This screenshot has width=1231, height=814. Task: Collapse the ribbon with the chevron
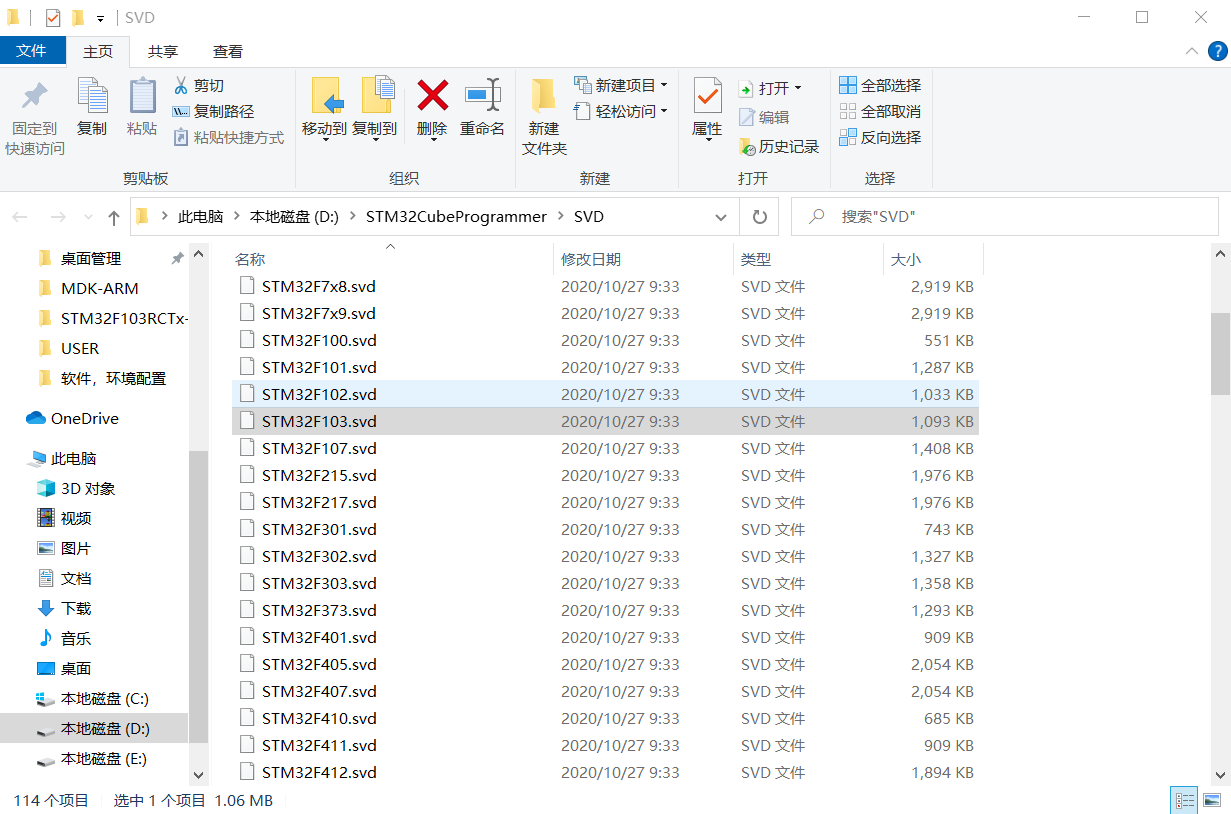coord(1191,51)
